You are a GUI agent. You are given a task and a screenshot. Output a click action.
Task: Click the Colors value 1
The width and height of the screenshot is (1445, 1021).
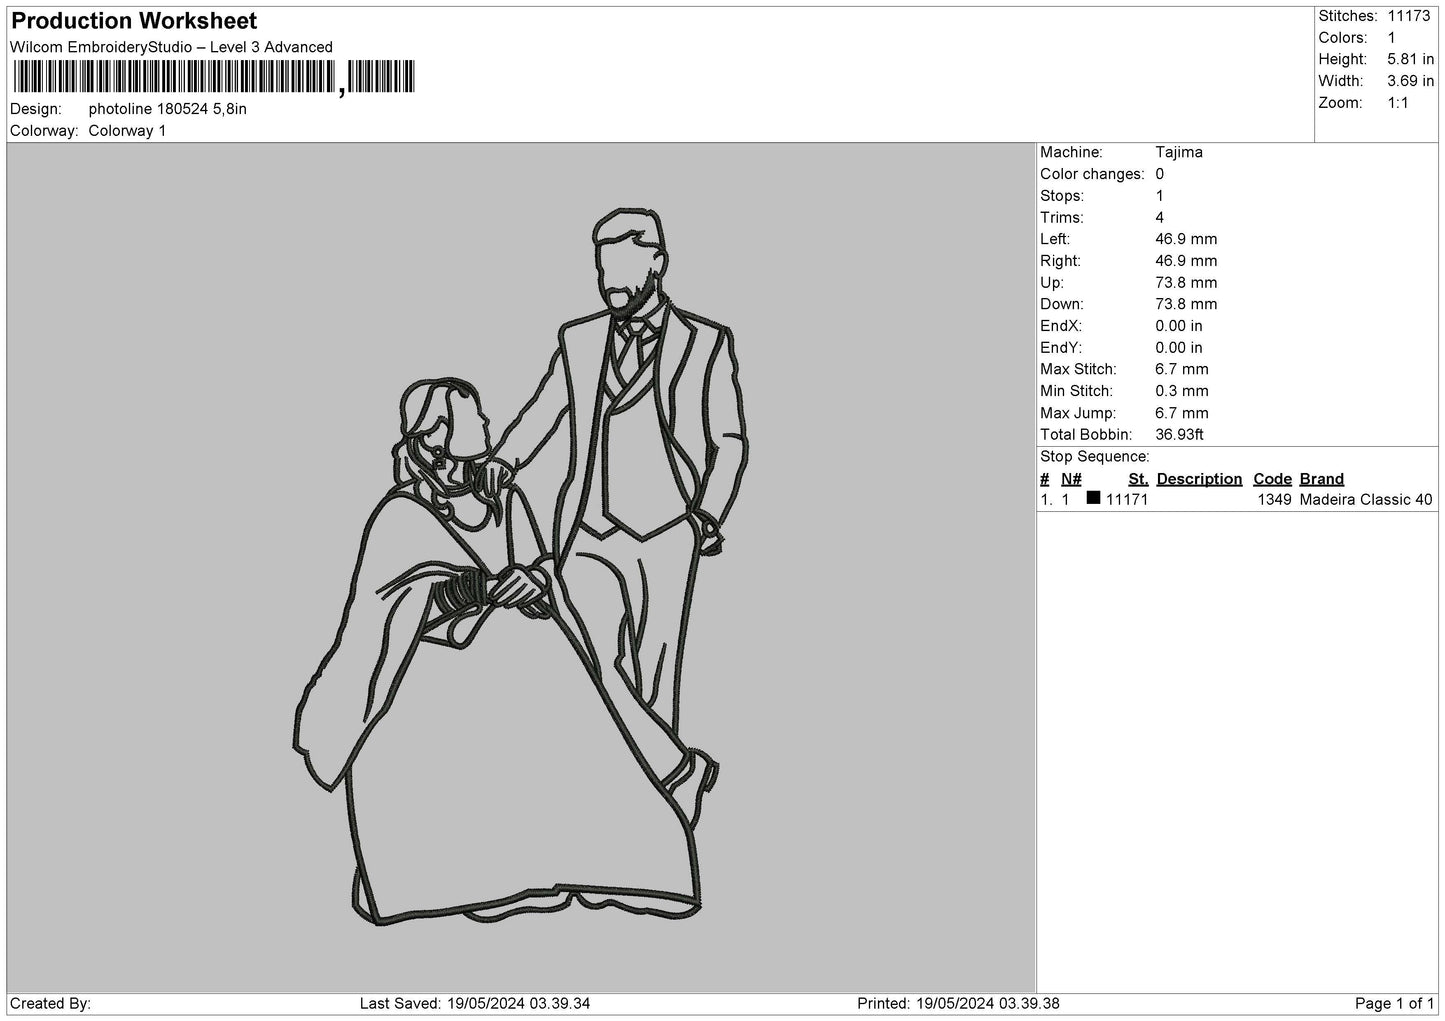1392,38
